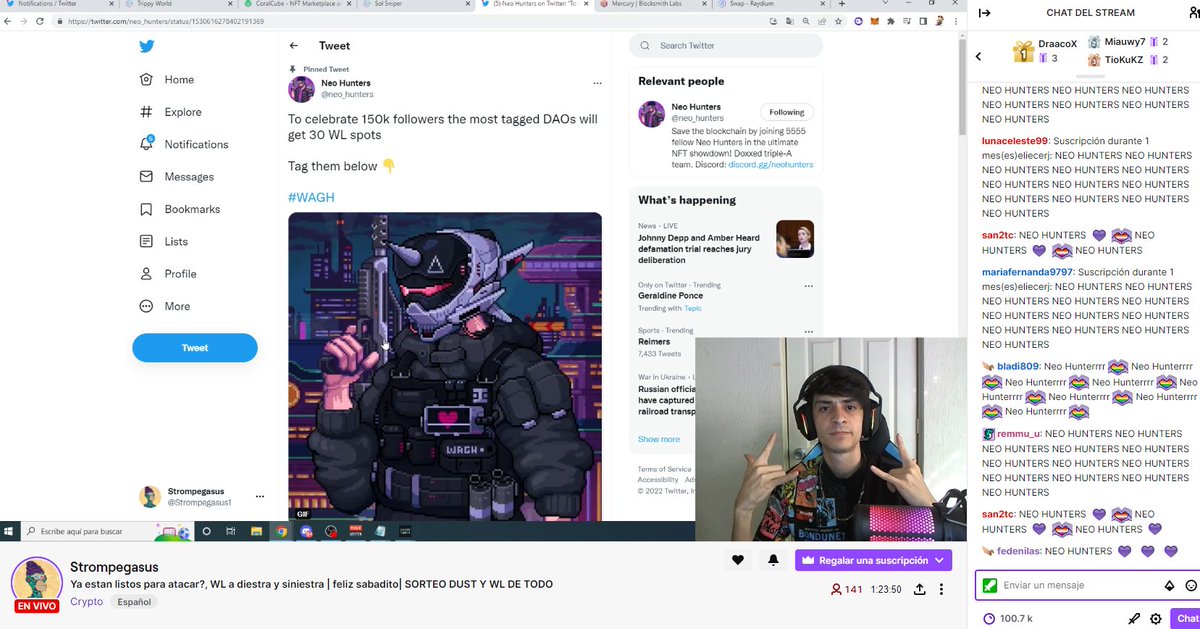Open DraacoX top gifter entry
The width and height of the screenshot is (1200, 629).
click(1045, 51)
